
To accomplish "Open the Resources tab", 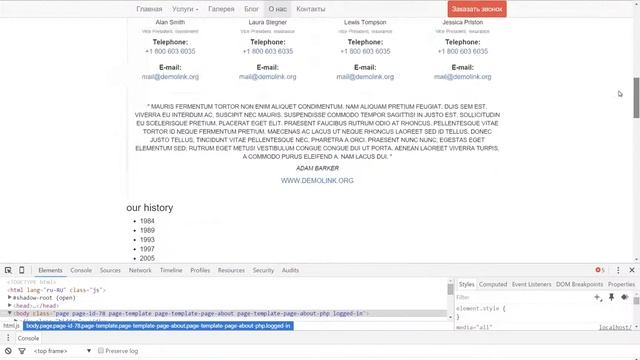I will pyautogui.click(x=231, y=270).
